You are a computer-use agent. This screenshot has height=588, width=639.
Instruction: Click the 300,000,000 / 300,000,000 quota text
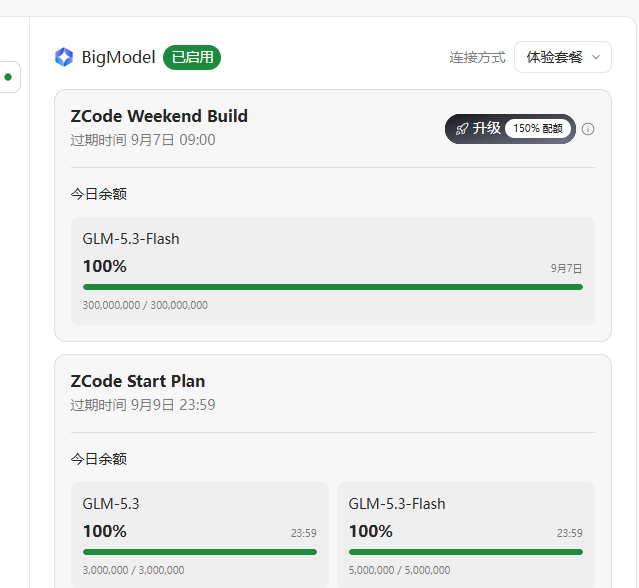tap(145, 305)
